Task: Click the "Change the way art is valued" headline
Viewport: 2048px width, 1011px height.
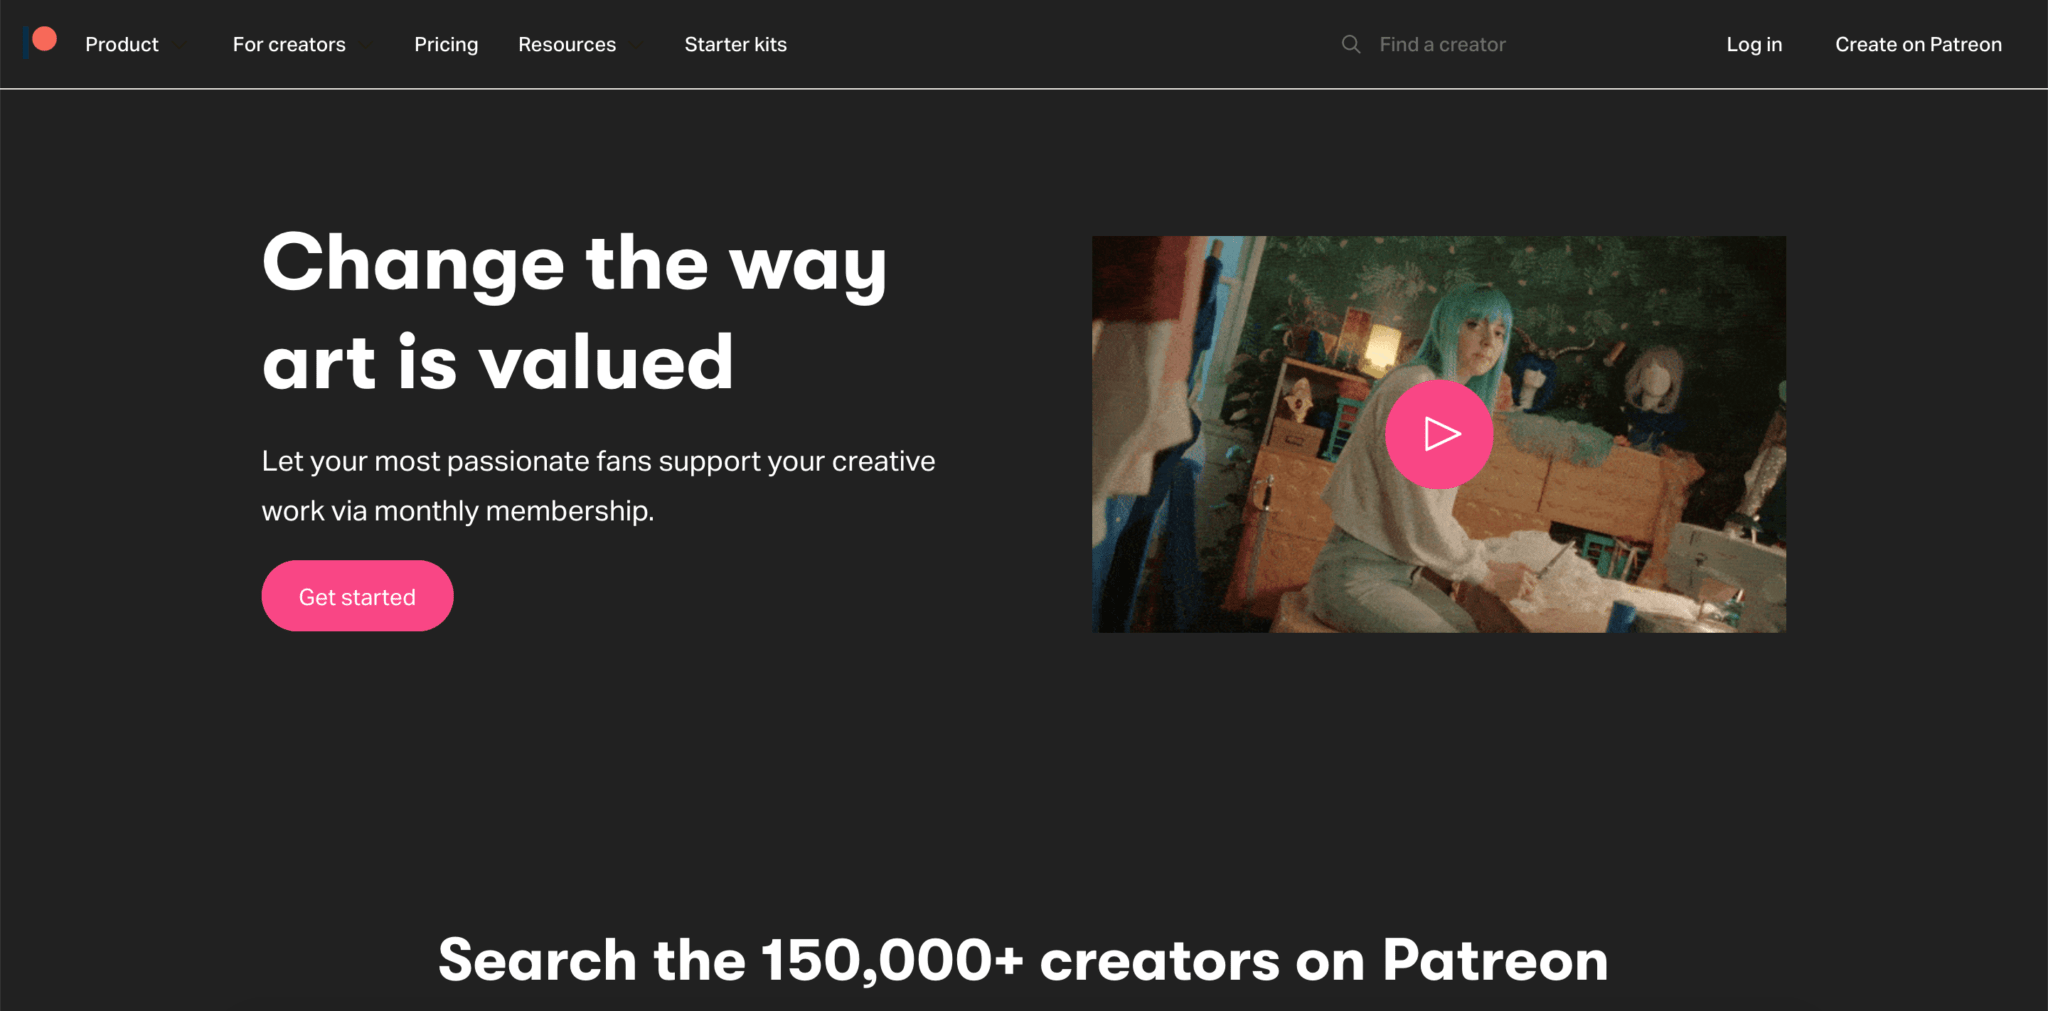Action: pyautogui.click(x=575, y=310)
